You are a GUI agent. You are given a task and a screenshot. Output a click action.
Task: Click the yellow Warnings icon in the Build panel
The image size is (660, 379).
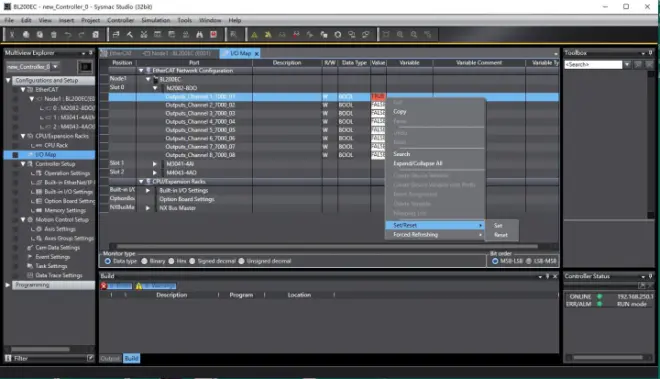139,286
